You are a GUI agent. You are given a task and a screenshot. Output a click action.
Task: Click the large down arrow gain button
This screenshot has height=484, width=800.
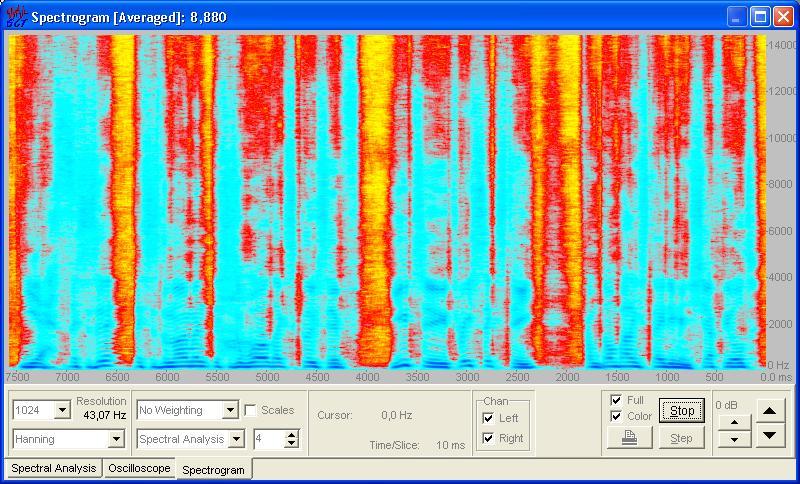[770, 436]
